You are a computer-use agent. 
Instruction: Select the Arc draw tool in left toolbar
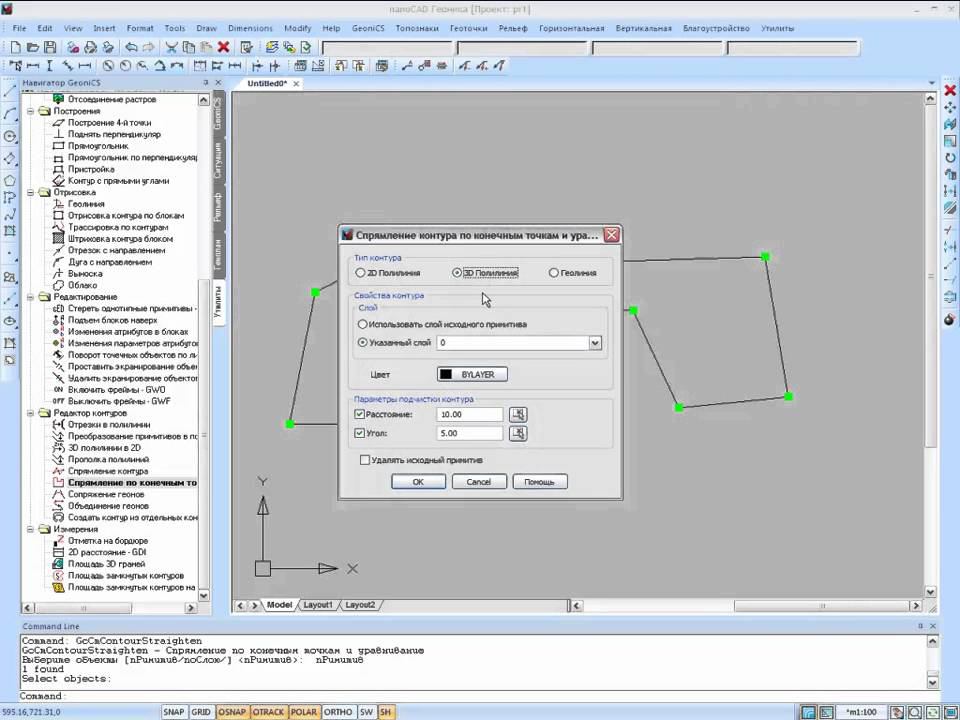tap(10, 114)
